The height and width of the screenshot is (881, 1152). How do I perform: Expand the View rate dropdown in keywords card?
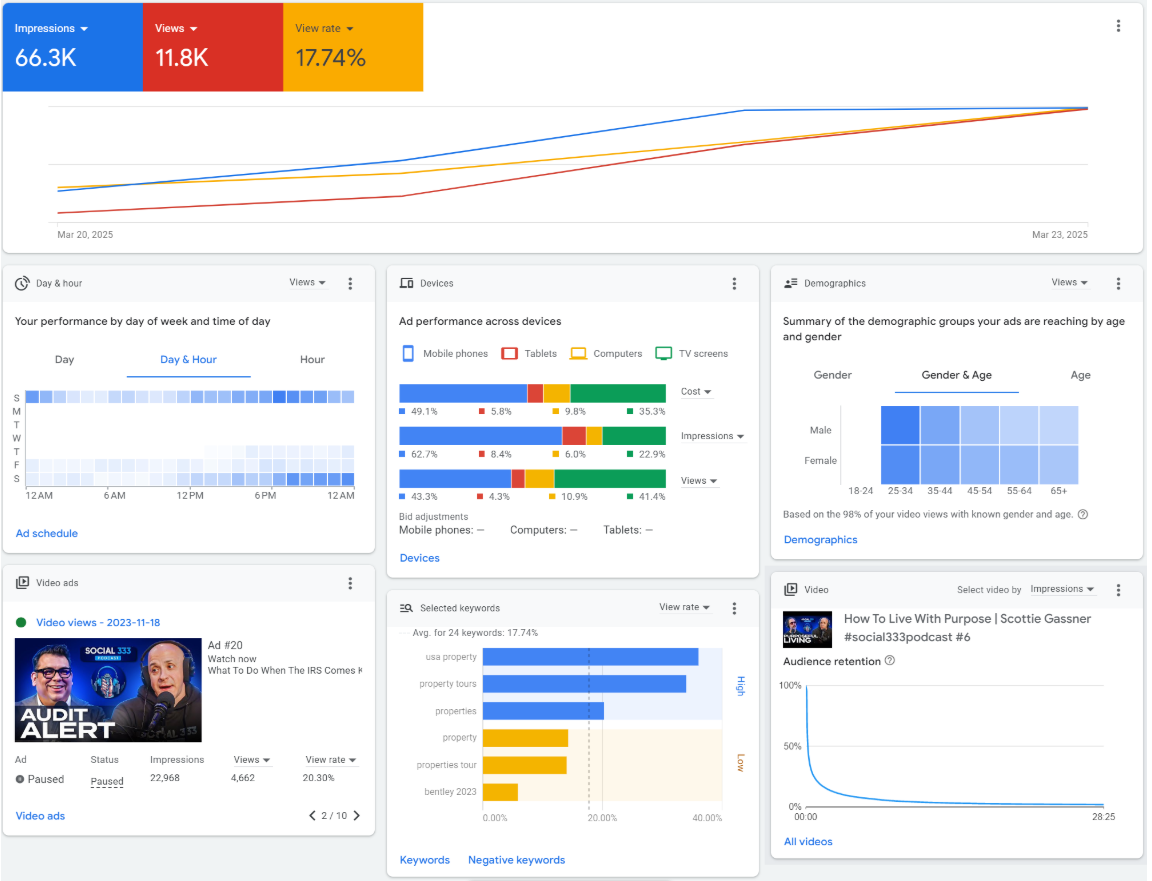click(x=685, y=607)
